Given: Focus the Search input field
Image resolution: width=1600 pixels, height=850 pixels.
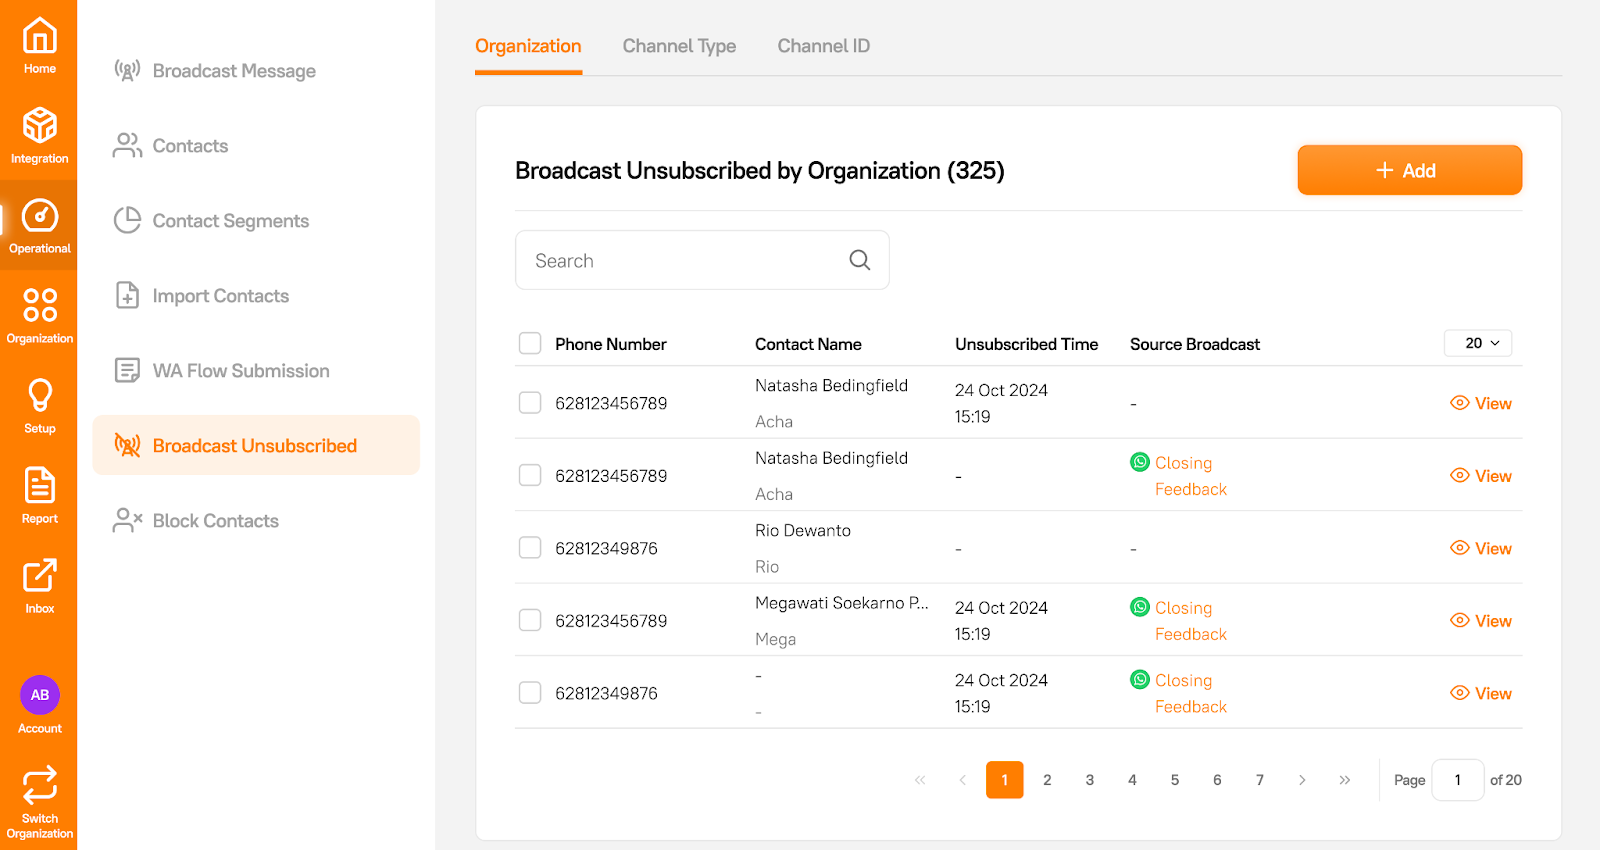Looking at the screenshot, I should click(702, 260).
